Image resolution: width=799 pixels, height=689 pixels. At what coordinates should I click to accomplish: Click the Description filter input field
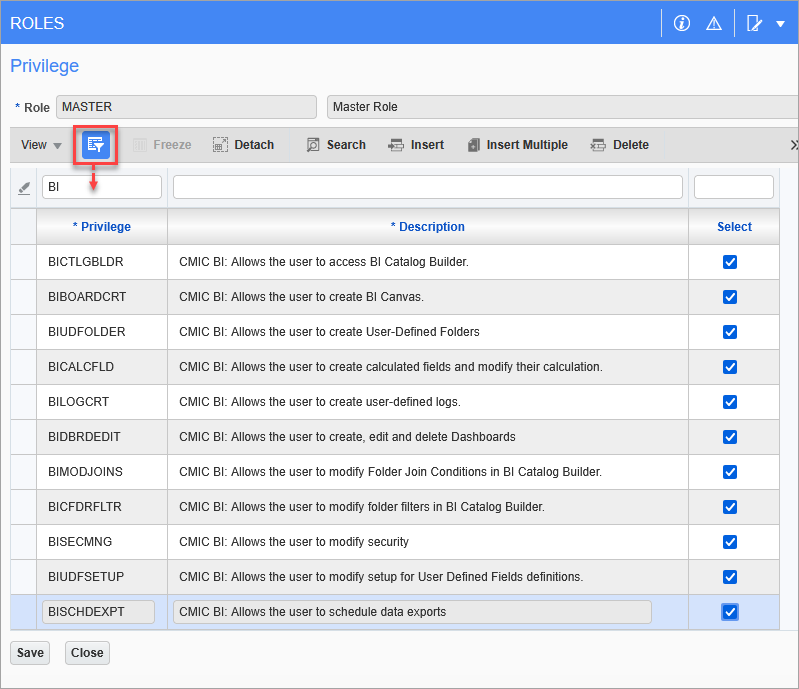point(427,187)
